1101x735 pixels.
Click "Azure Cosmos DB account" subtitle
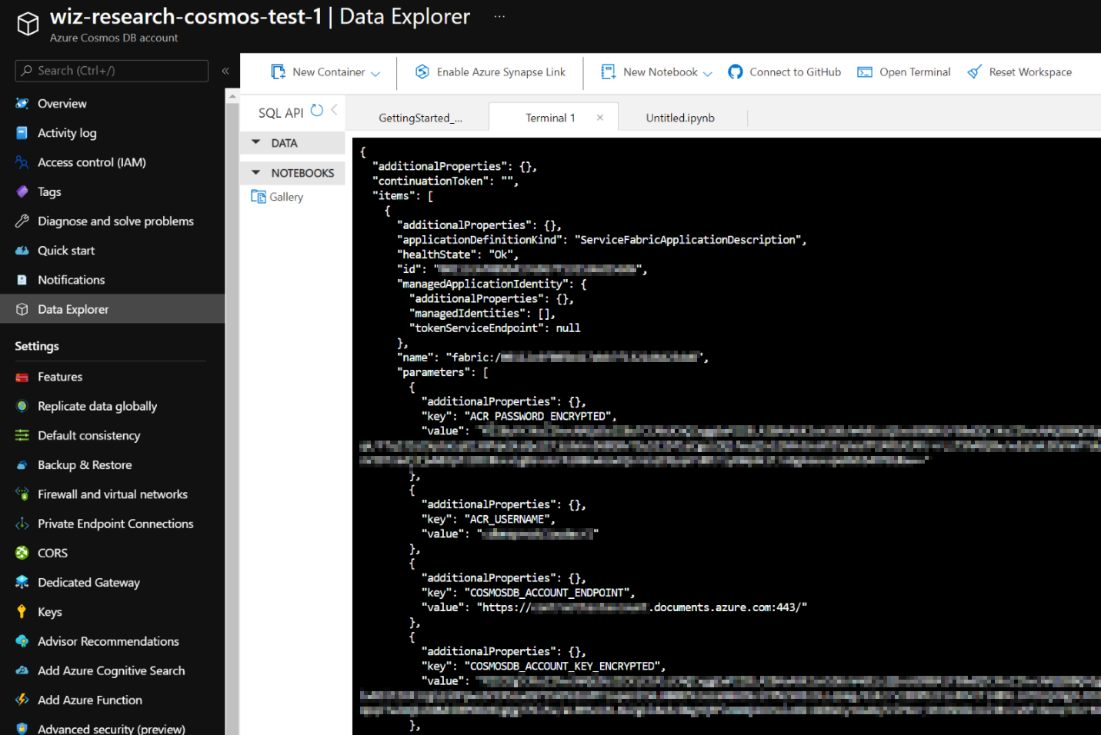tap(114, 38)
